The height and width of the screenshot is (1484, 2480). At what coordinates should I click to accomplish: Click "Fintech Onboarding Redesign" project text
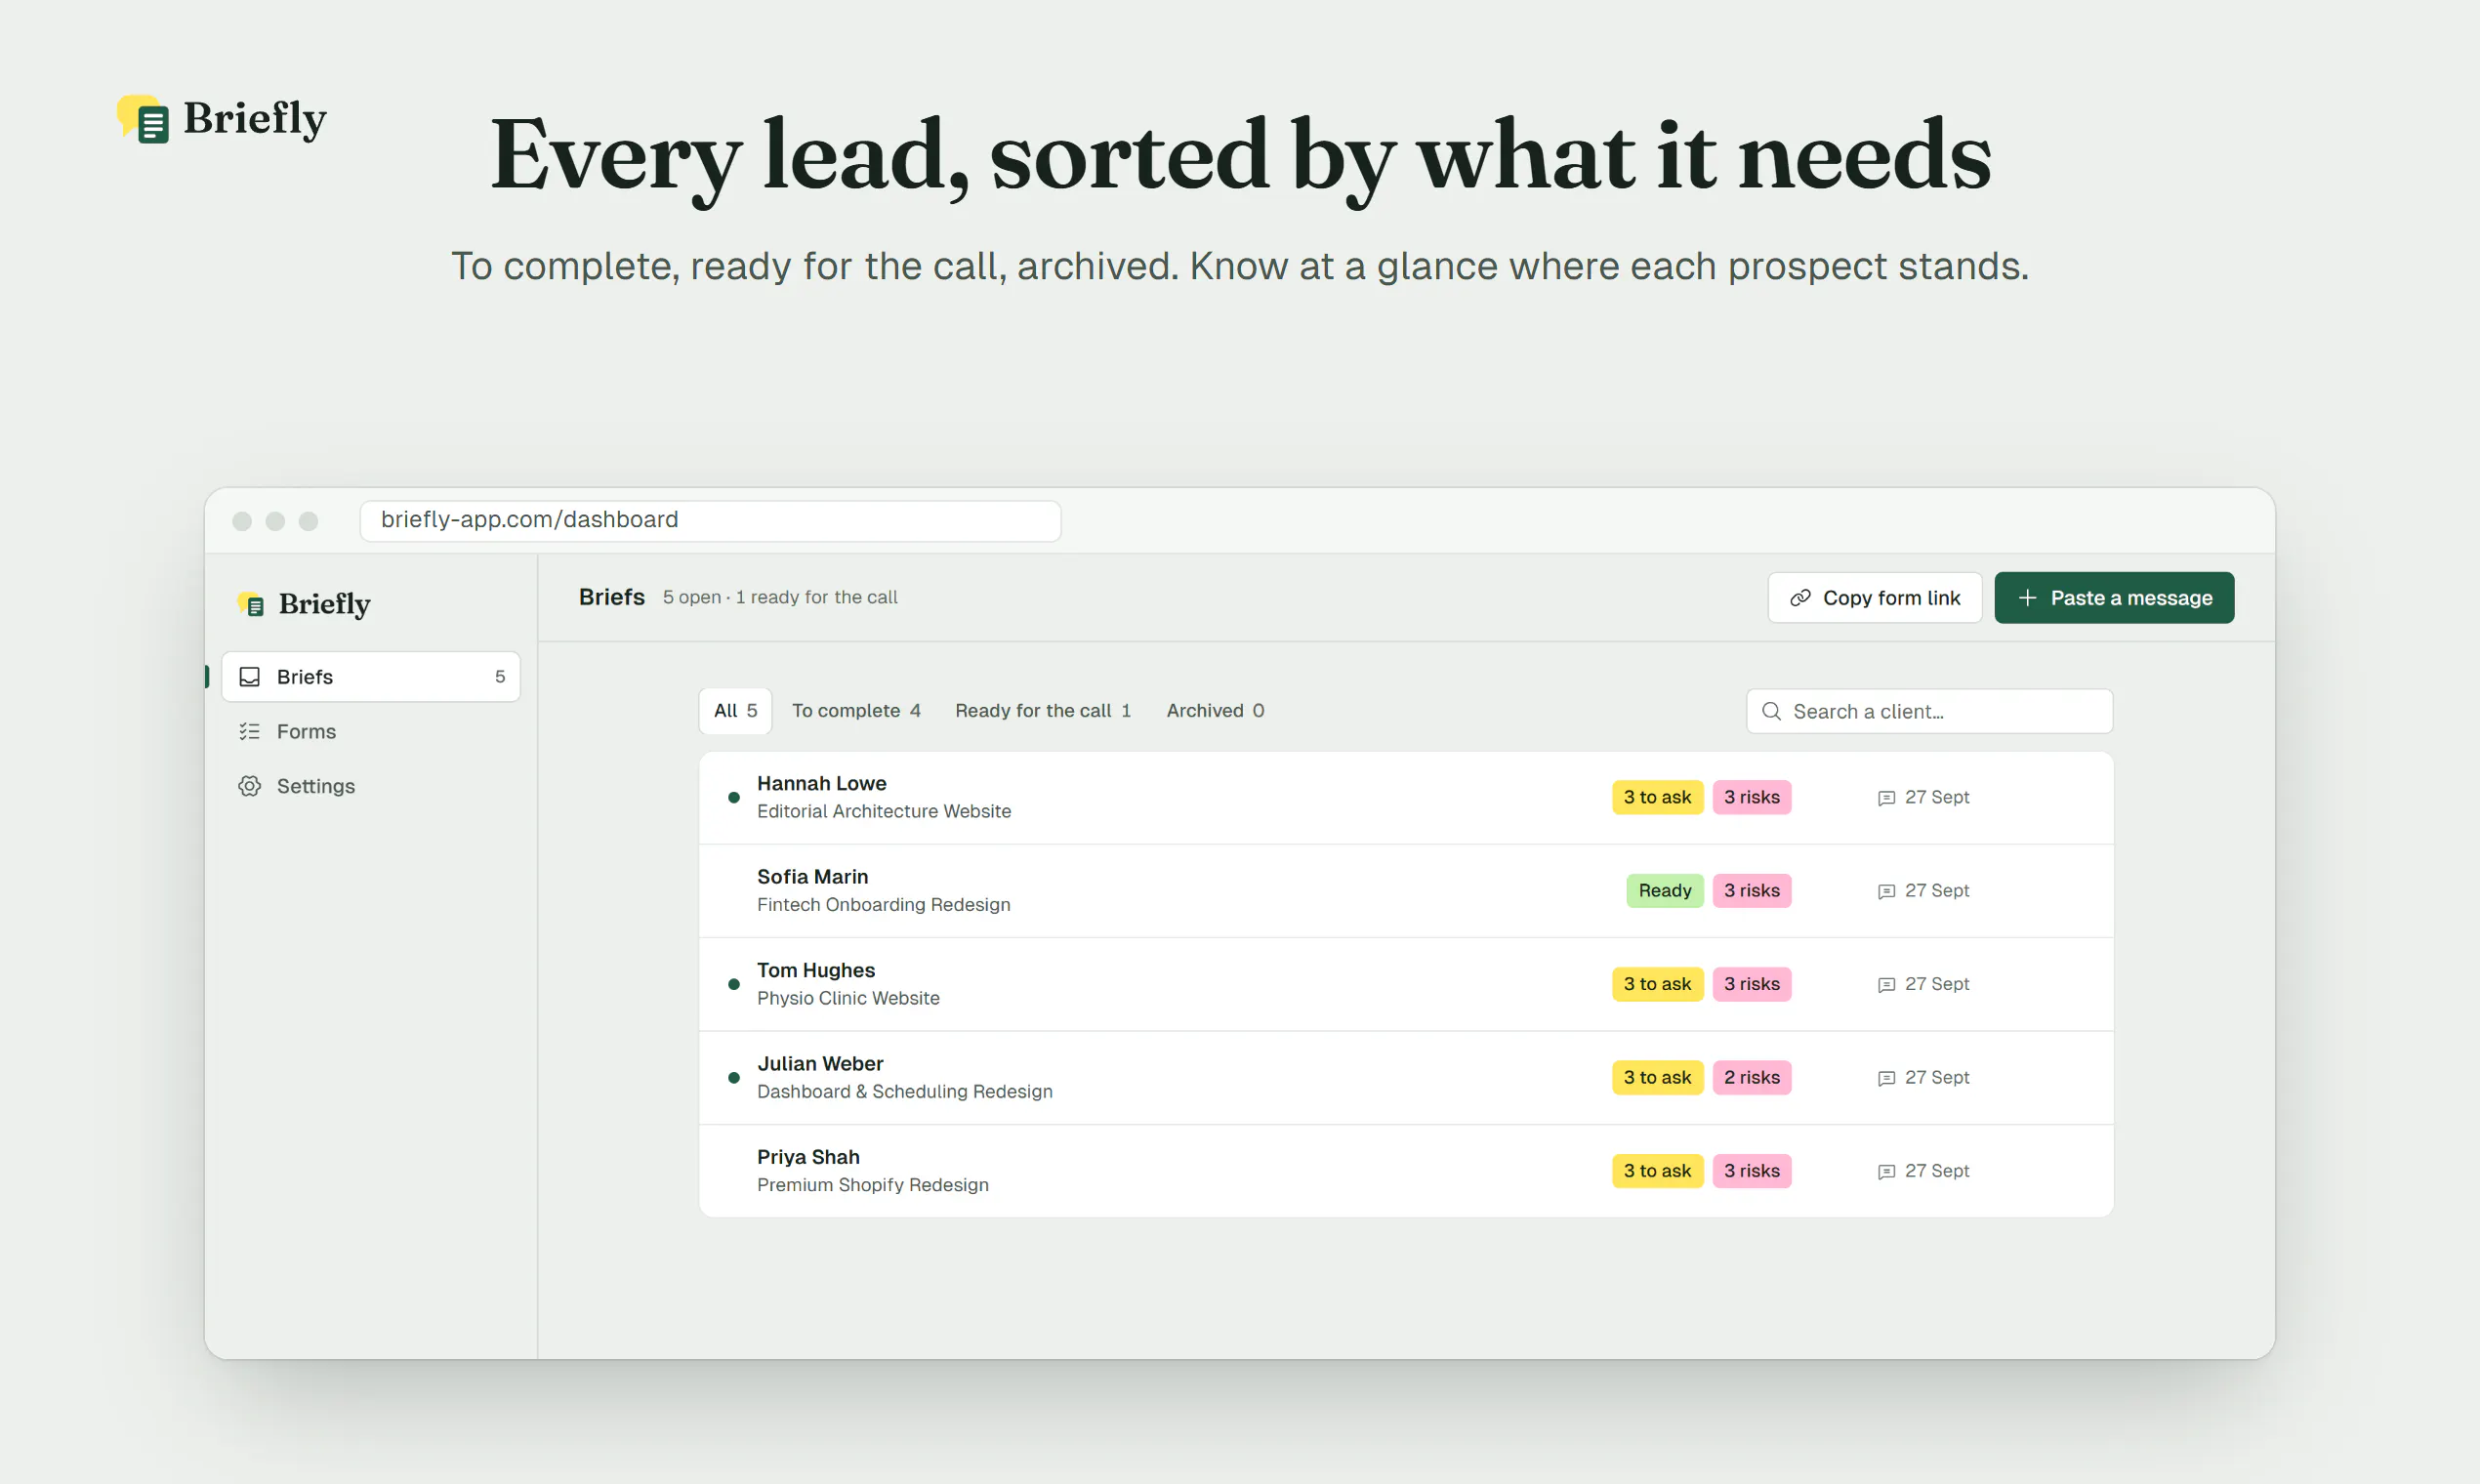(x=884, y=905)
